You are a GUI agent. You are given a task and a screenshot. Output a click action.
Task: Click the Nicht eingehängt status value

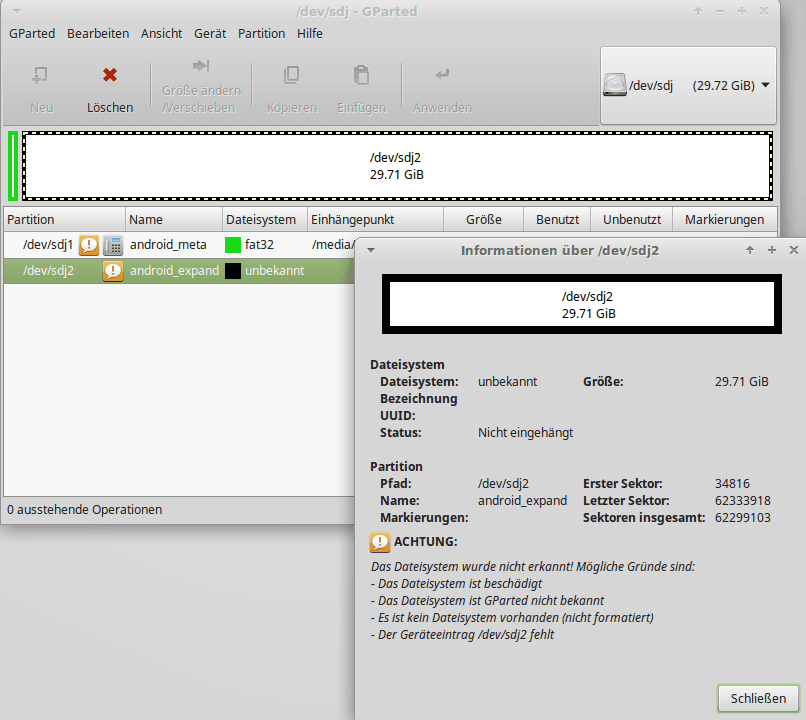(x=525, y=433)
